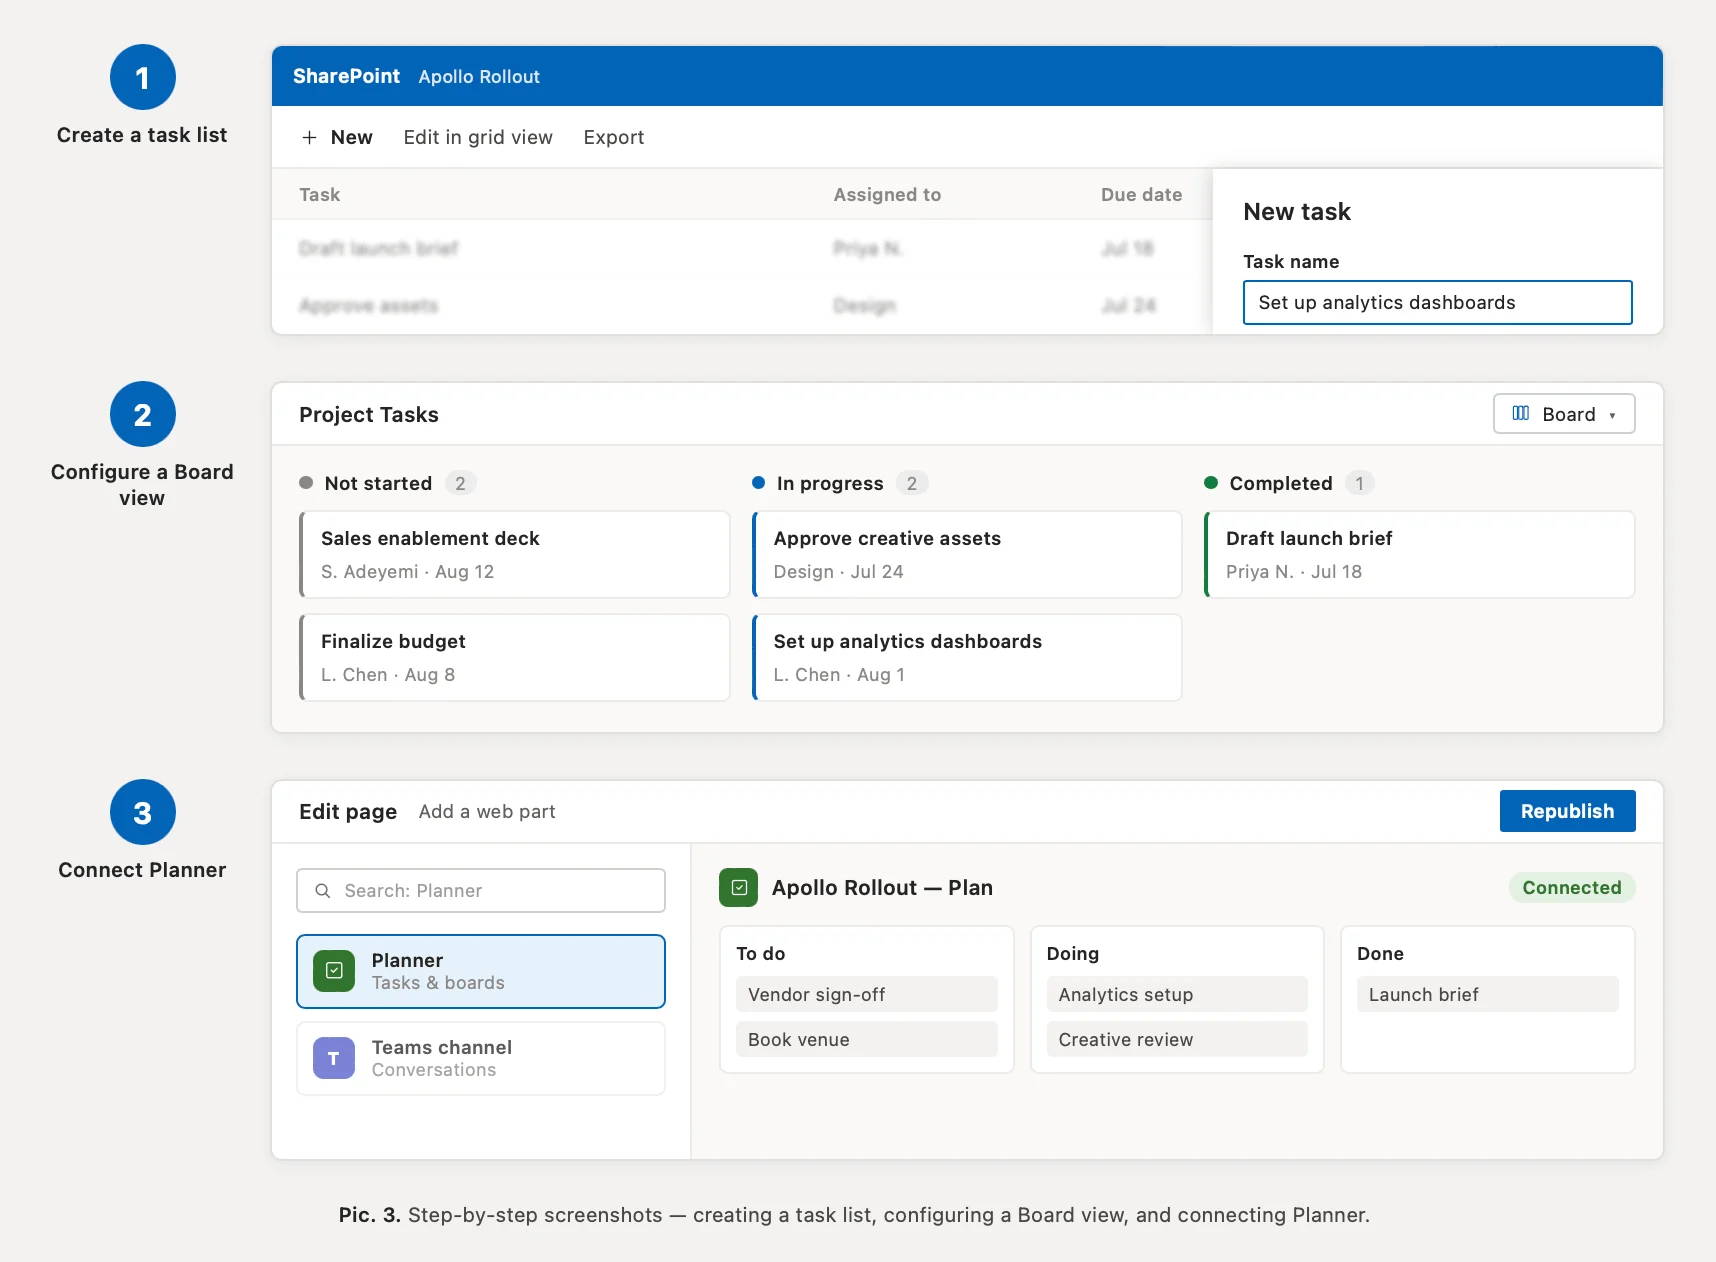This screenshot has width=1716, height=1262.
Task: Click the blue In progress status dot
Action: [x=758, y=483]
